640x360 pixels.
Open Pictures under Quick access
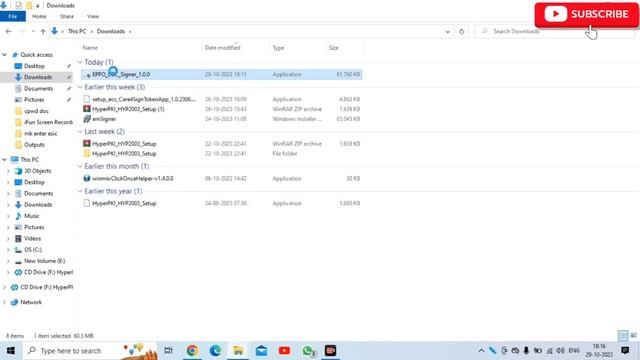pos(34,100)
